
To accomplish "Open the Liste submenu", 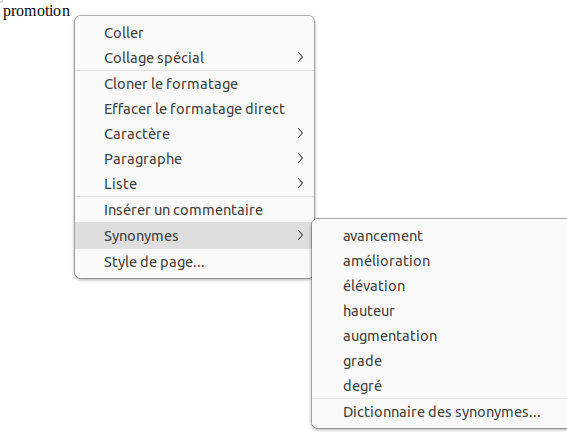I will [195, 184].
